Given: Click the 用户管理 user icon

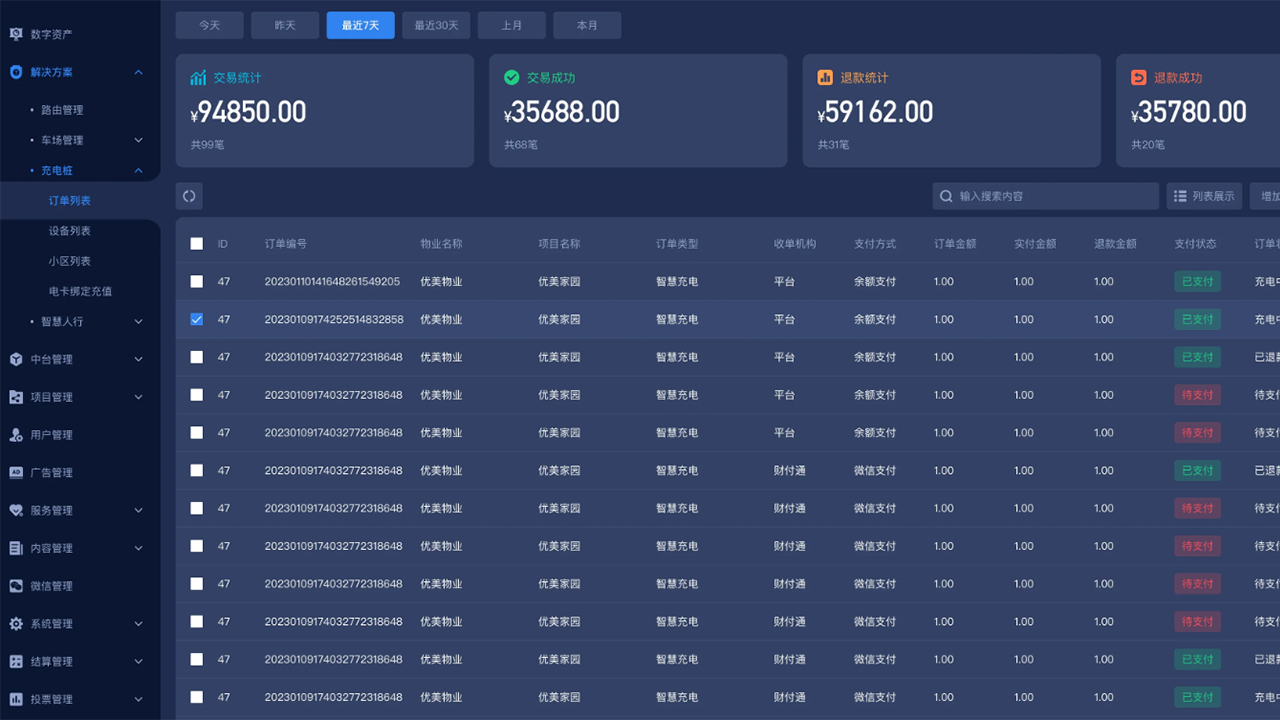Looking at the screenshot, I should (16, 435).
